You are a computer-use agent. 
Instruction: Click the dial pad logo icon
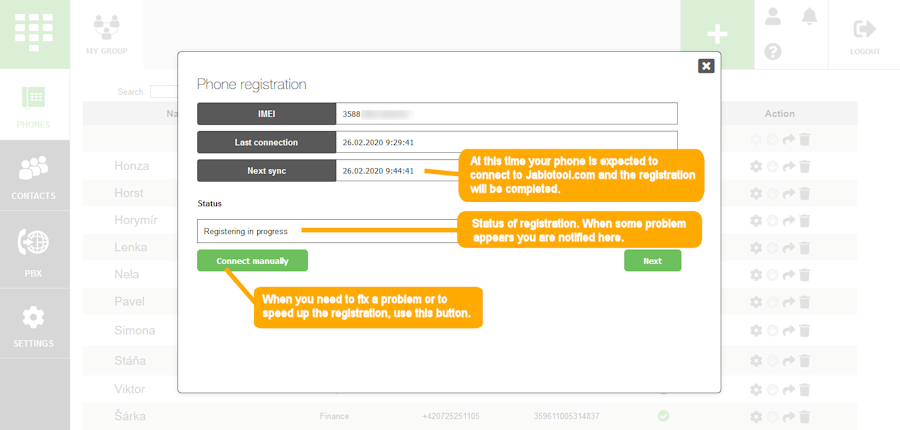click(34, 33)
